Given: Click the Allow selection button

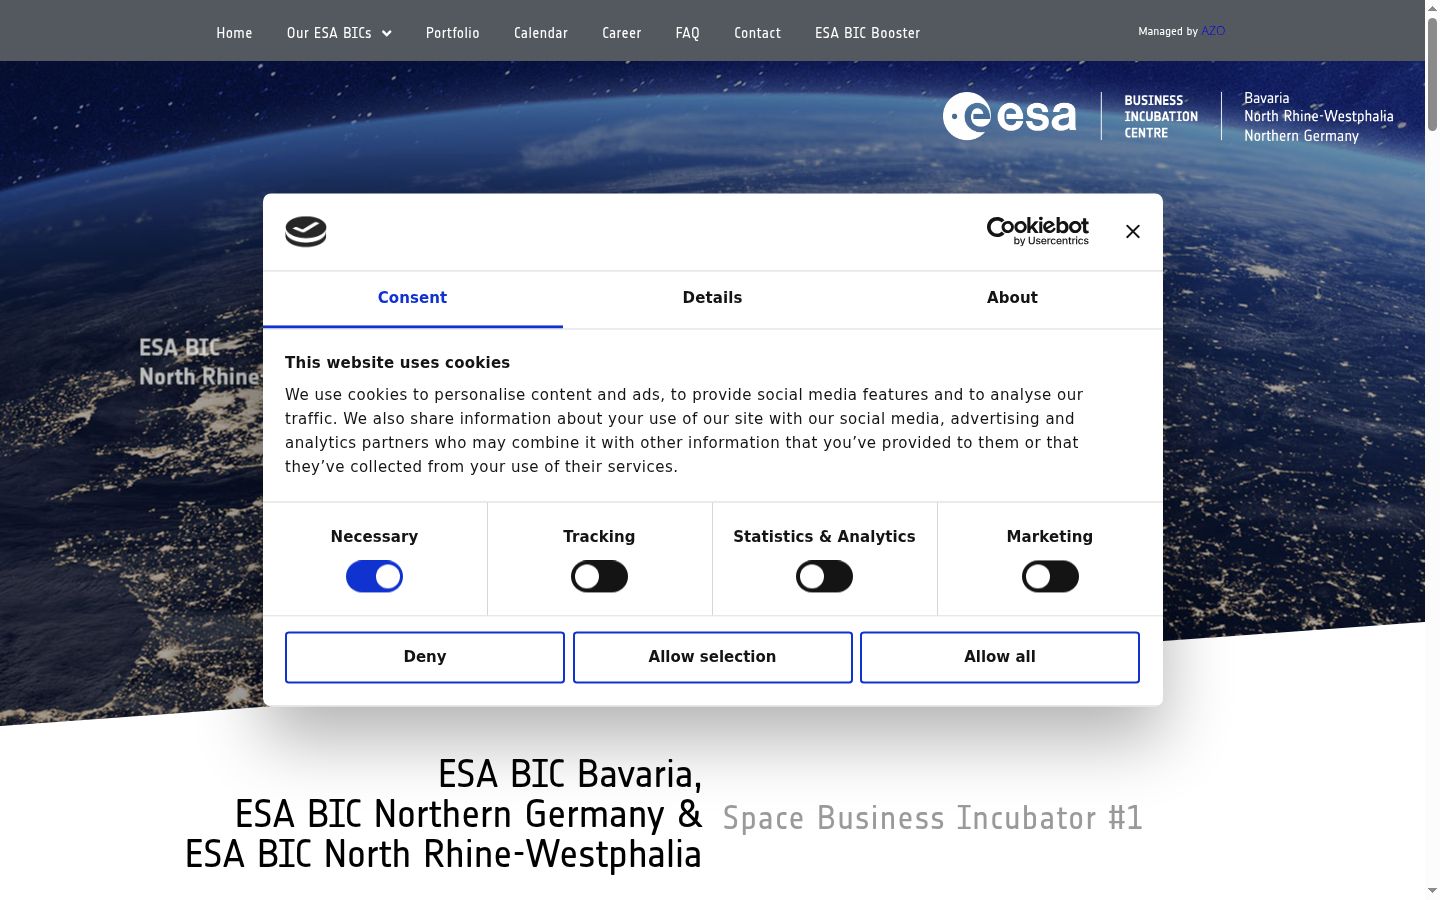Looking at the screenshot, I should coord(712,657).
